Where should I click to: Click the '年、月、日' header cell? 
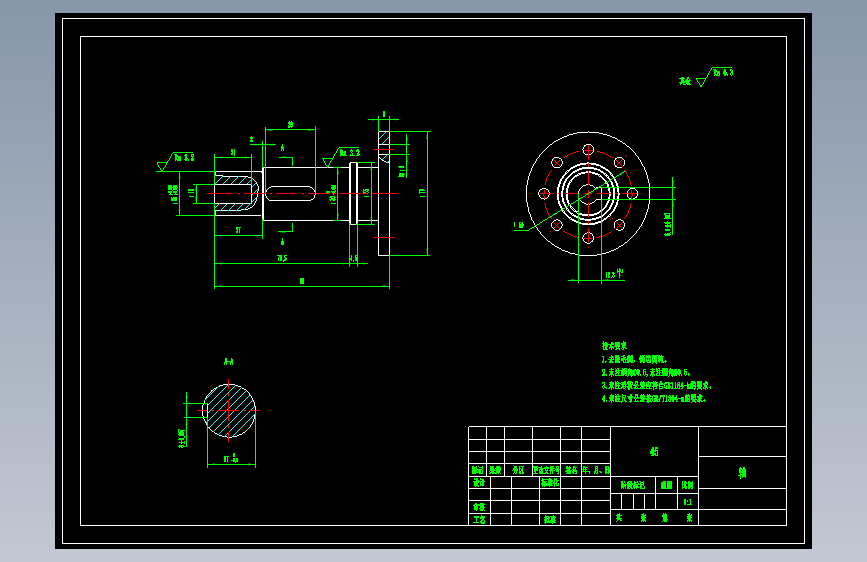596,470
